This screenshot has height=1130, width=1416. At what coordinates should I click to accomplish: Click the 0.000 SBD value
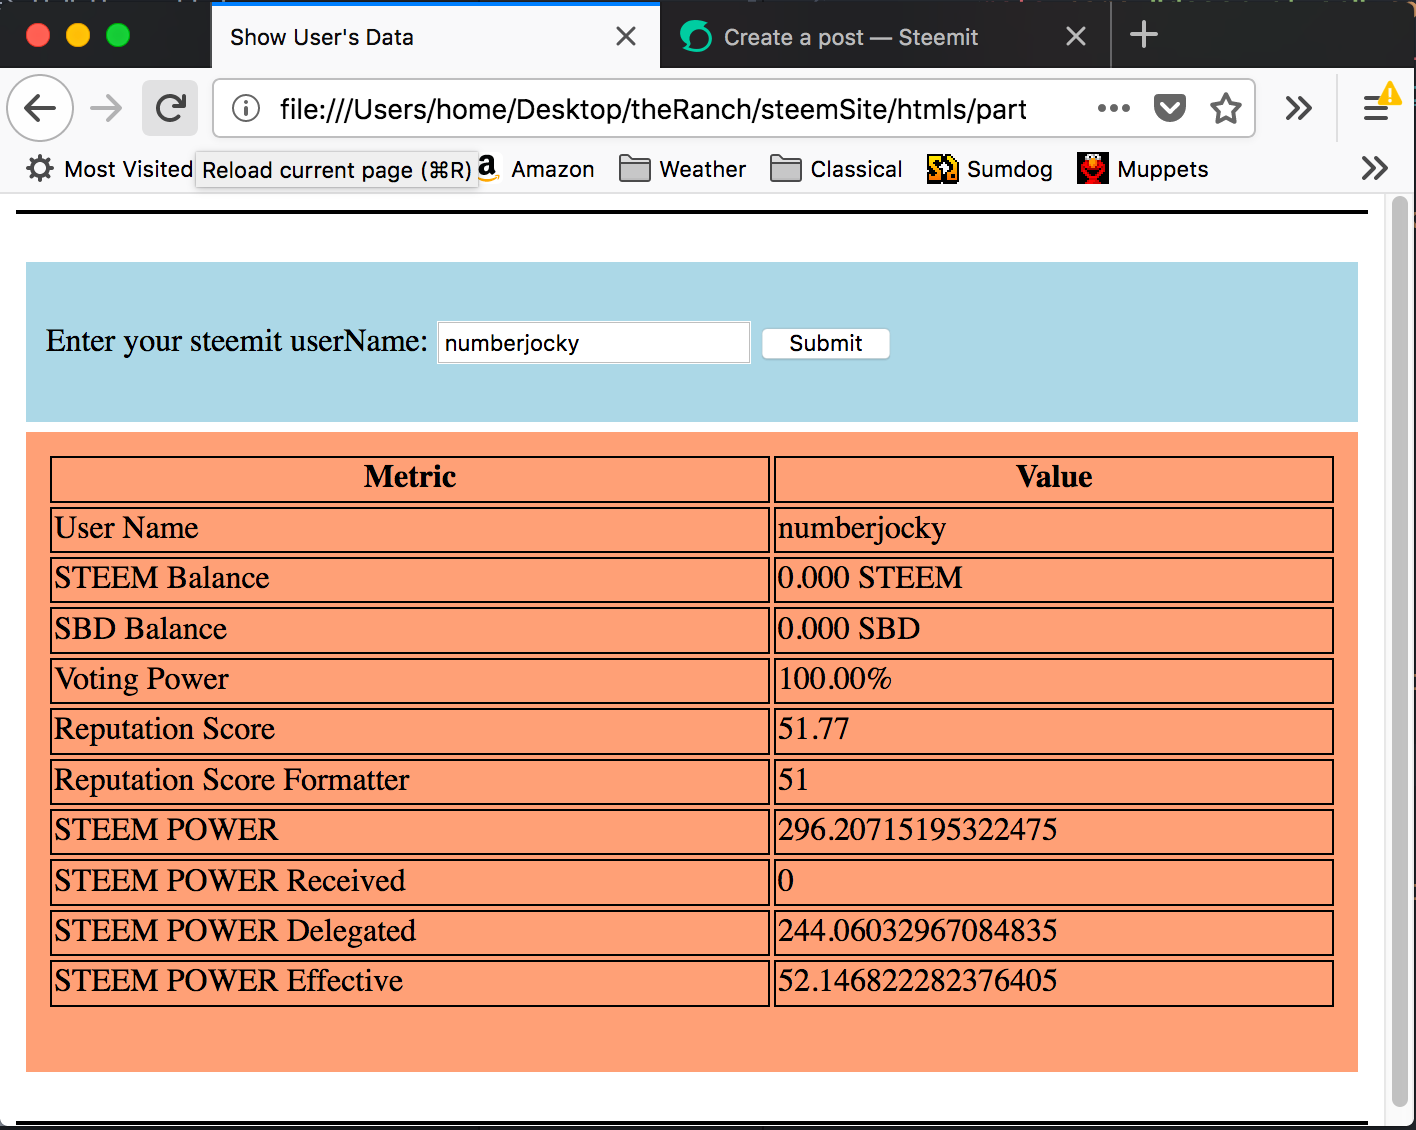coord(849,629)
